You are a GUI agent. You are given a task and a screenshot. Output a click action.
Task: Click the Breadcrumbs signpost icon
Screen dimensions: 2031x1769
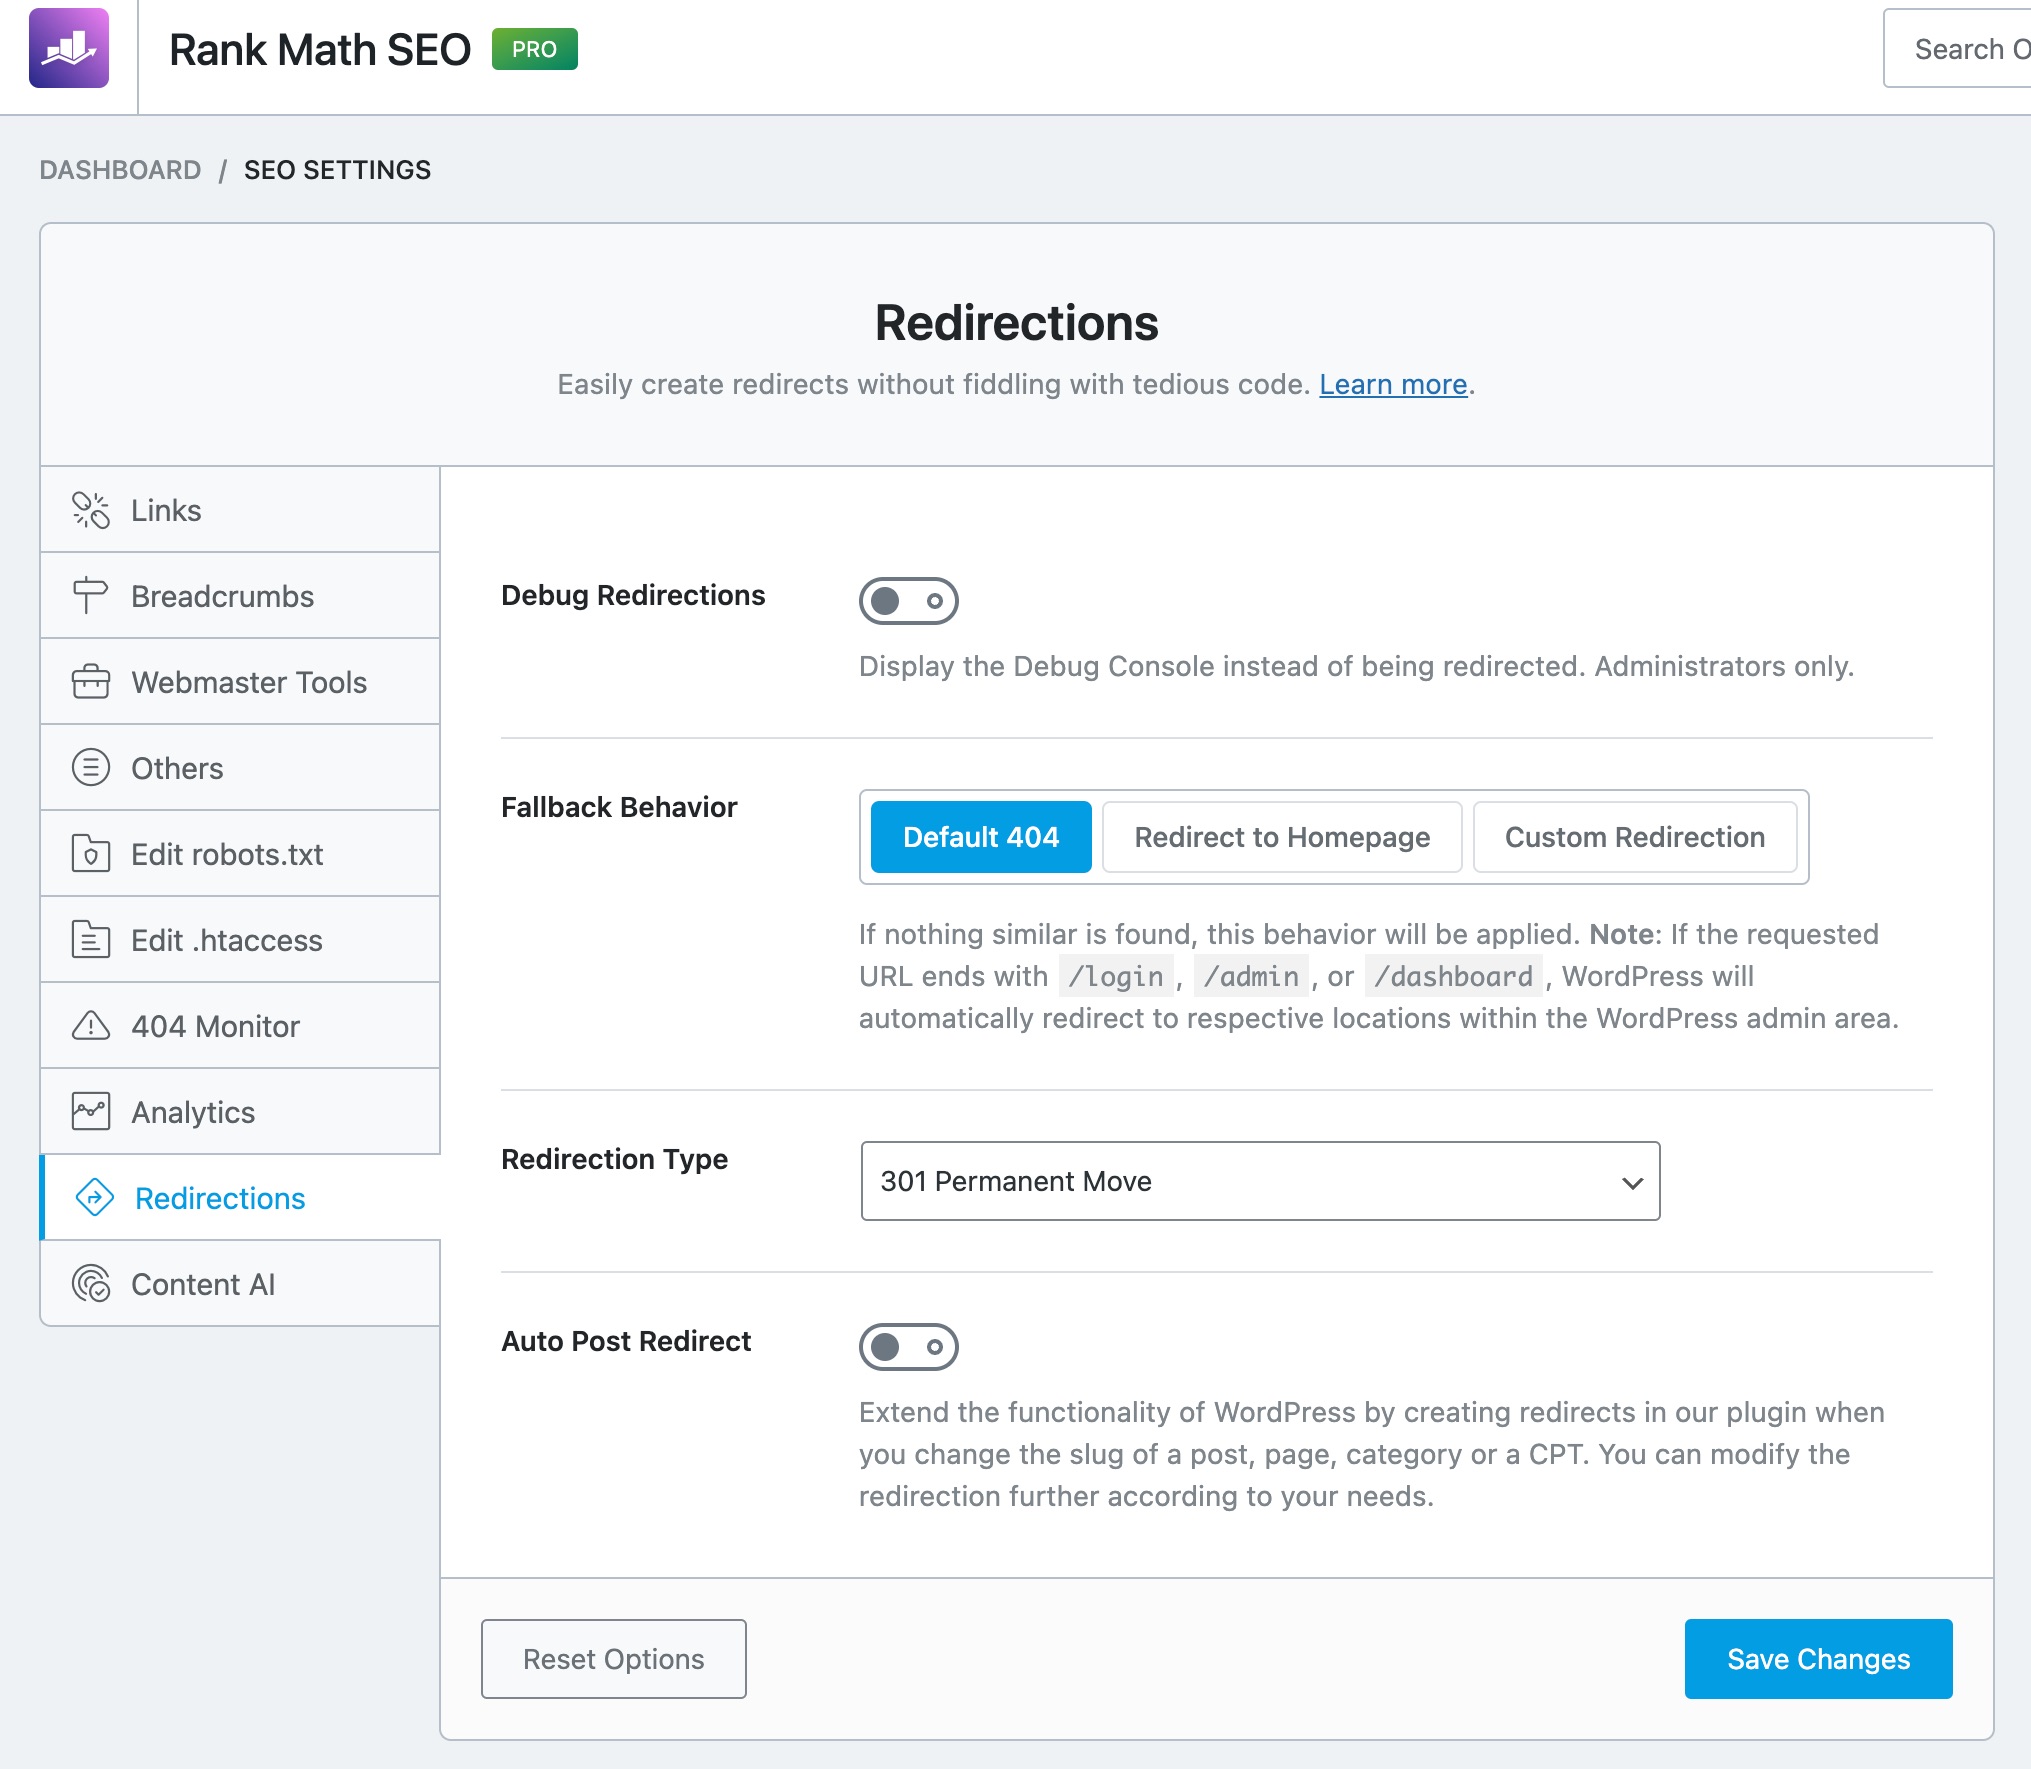tap(91, 596)
